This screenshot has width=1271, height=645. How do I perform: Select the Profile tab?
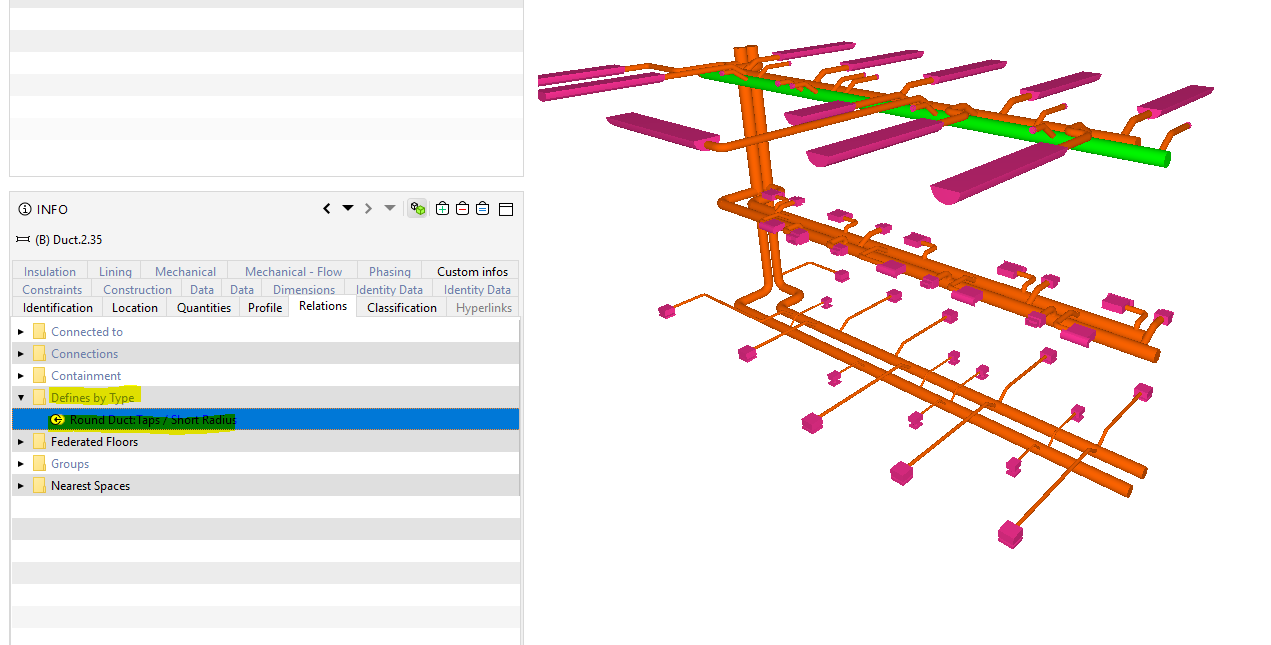tap(265, 308)
